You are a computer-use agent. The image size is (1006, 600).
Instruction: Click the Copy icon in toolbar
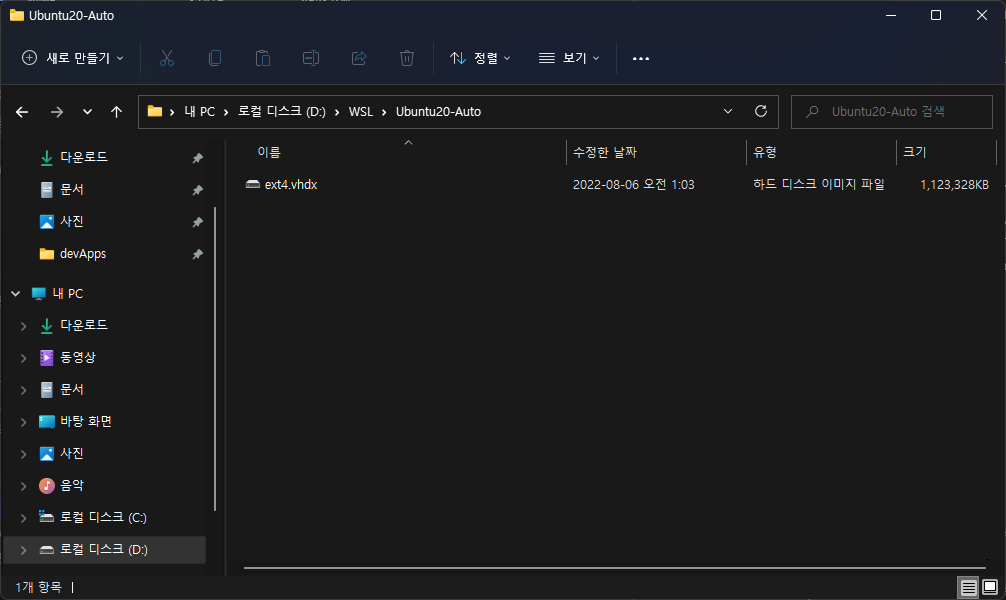(215, 58)
